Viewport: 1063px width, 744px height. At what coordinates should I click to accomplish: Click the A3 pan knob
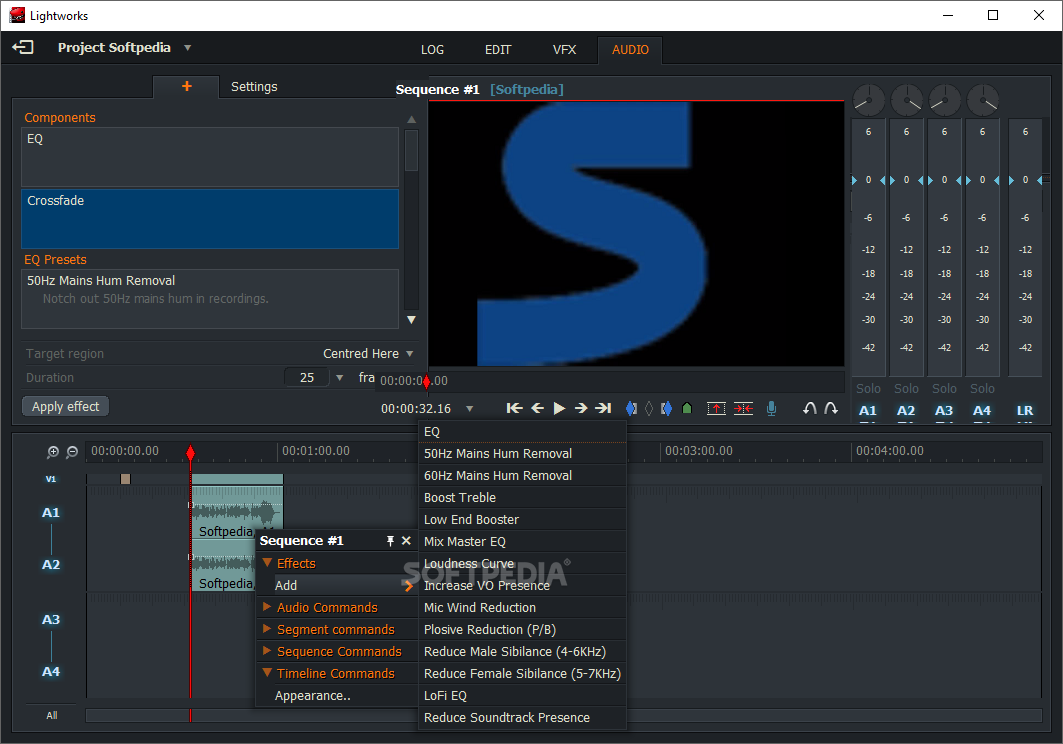pyautogui.click(x=944, y=101)
